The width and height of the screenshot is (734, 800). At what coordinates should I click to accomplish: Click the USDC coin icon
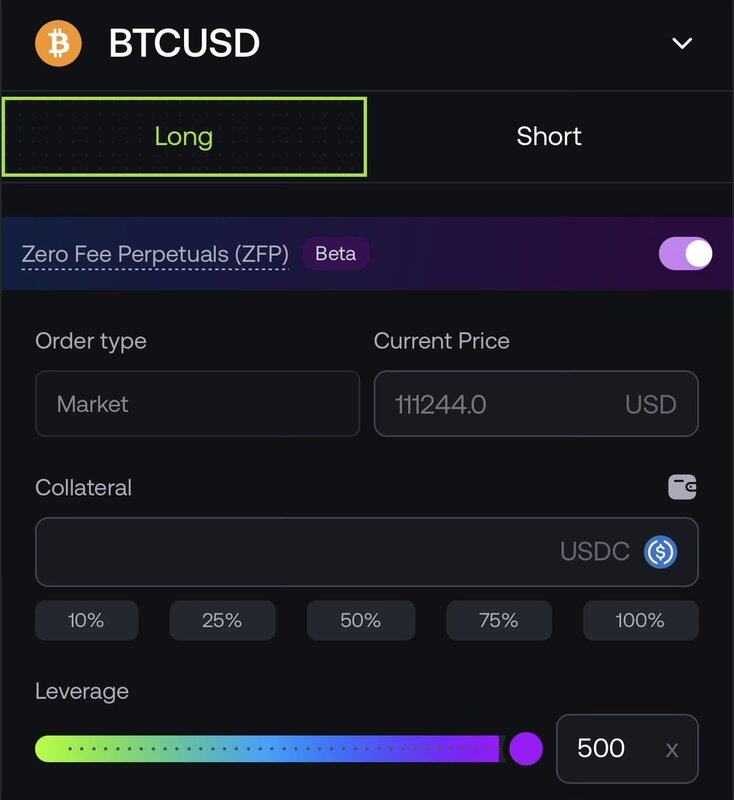point(661,551)
